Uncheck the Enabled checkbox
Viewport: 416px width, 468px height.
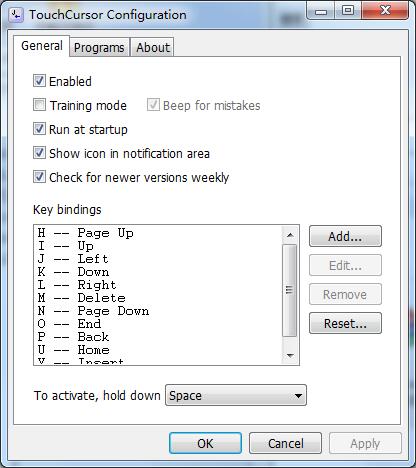39,81
